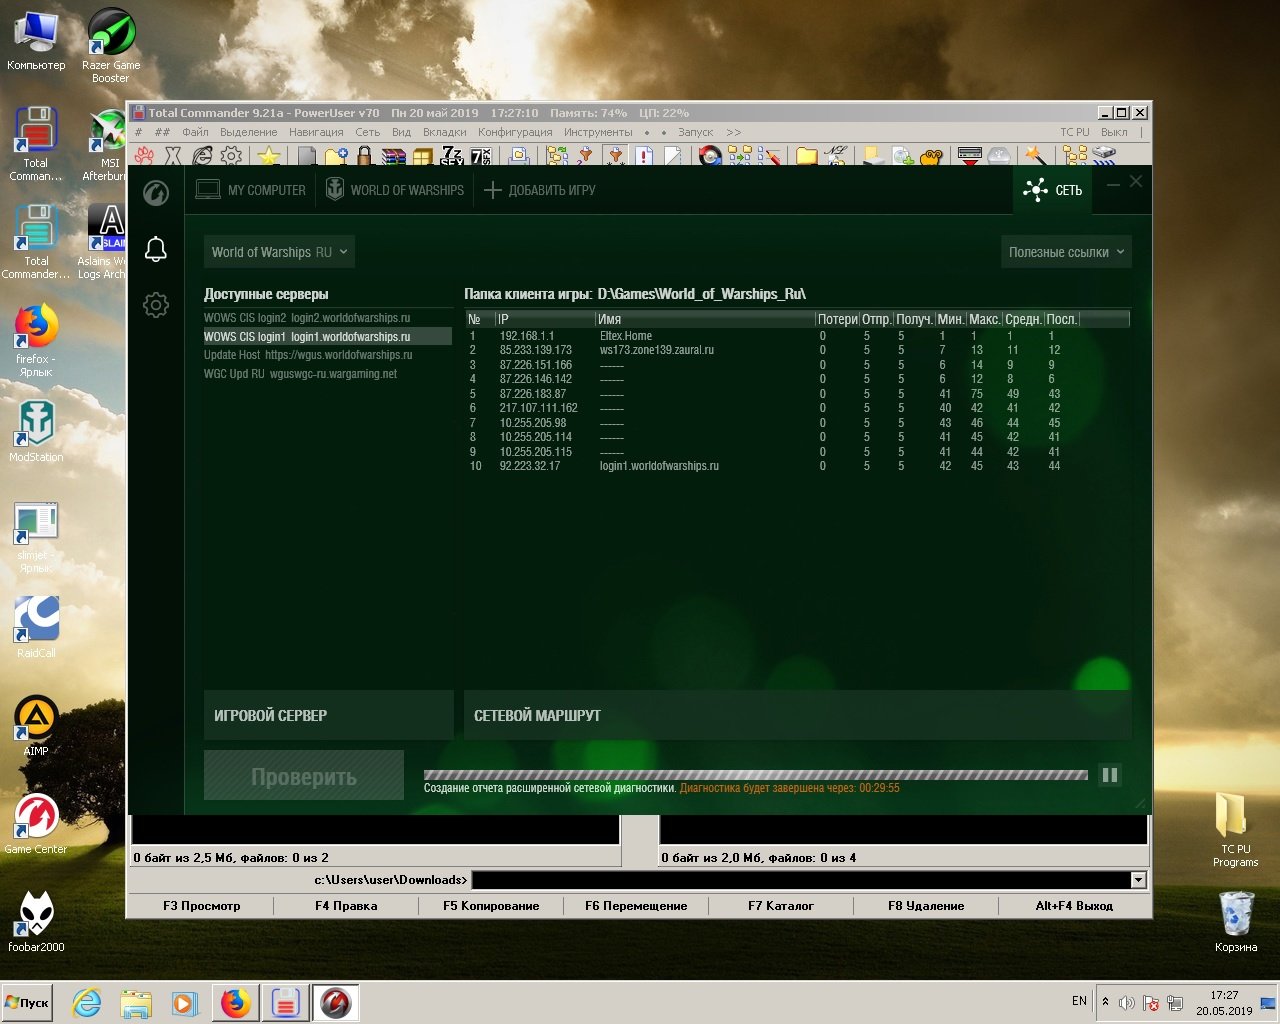Image resolution: width=1280 pixels, height=1024 pixels.
Task: Select the route row with IP 217.107.111.162
Action: coord(798,408)
